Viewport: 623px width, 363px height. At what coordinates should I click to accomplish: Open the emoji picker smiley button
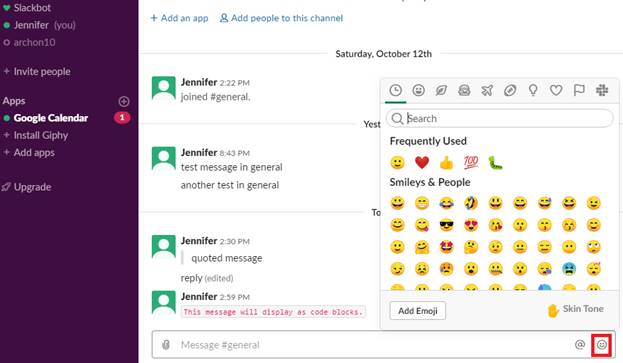point(602,345)
